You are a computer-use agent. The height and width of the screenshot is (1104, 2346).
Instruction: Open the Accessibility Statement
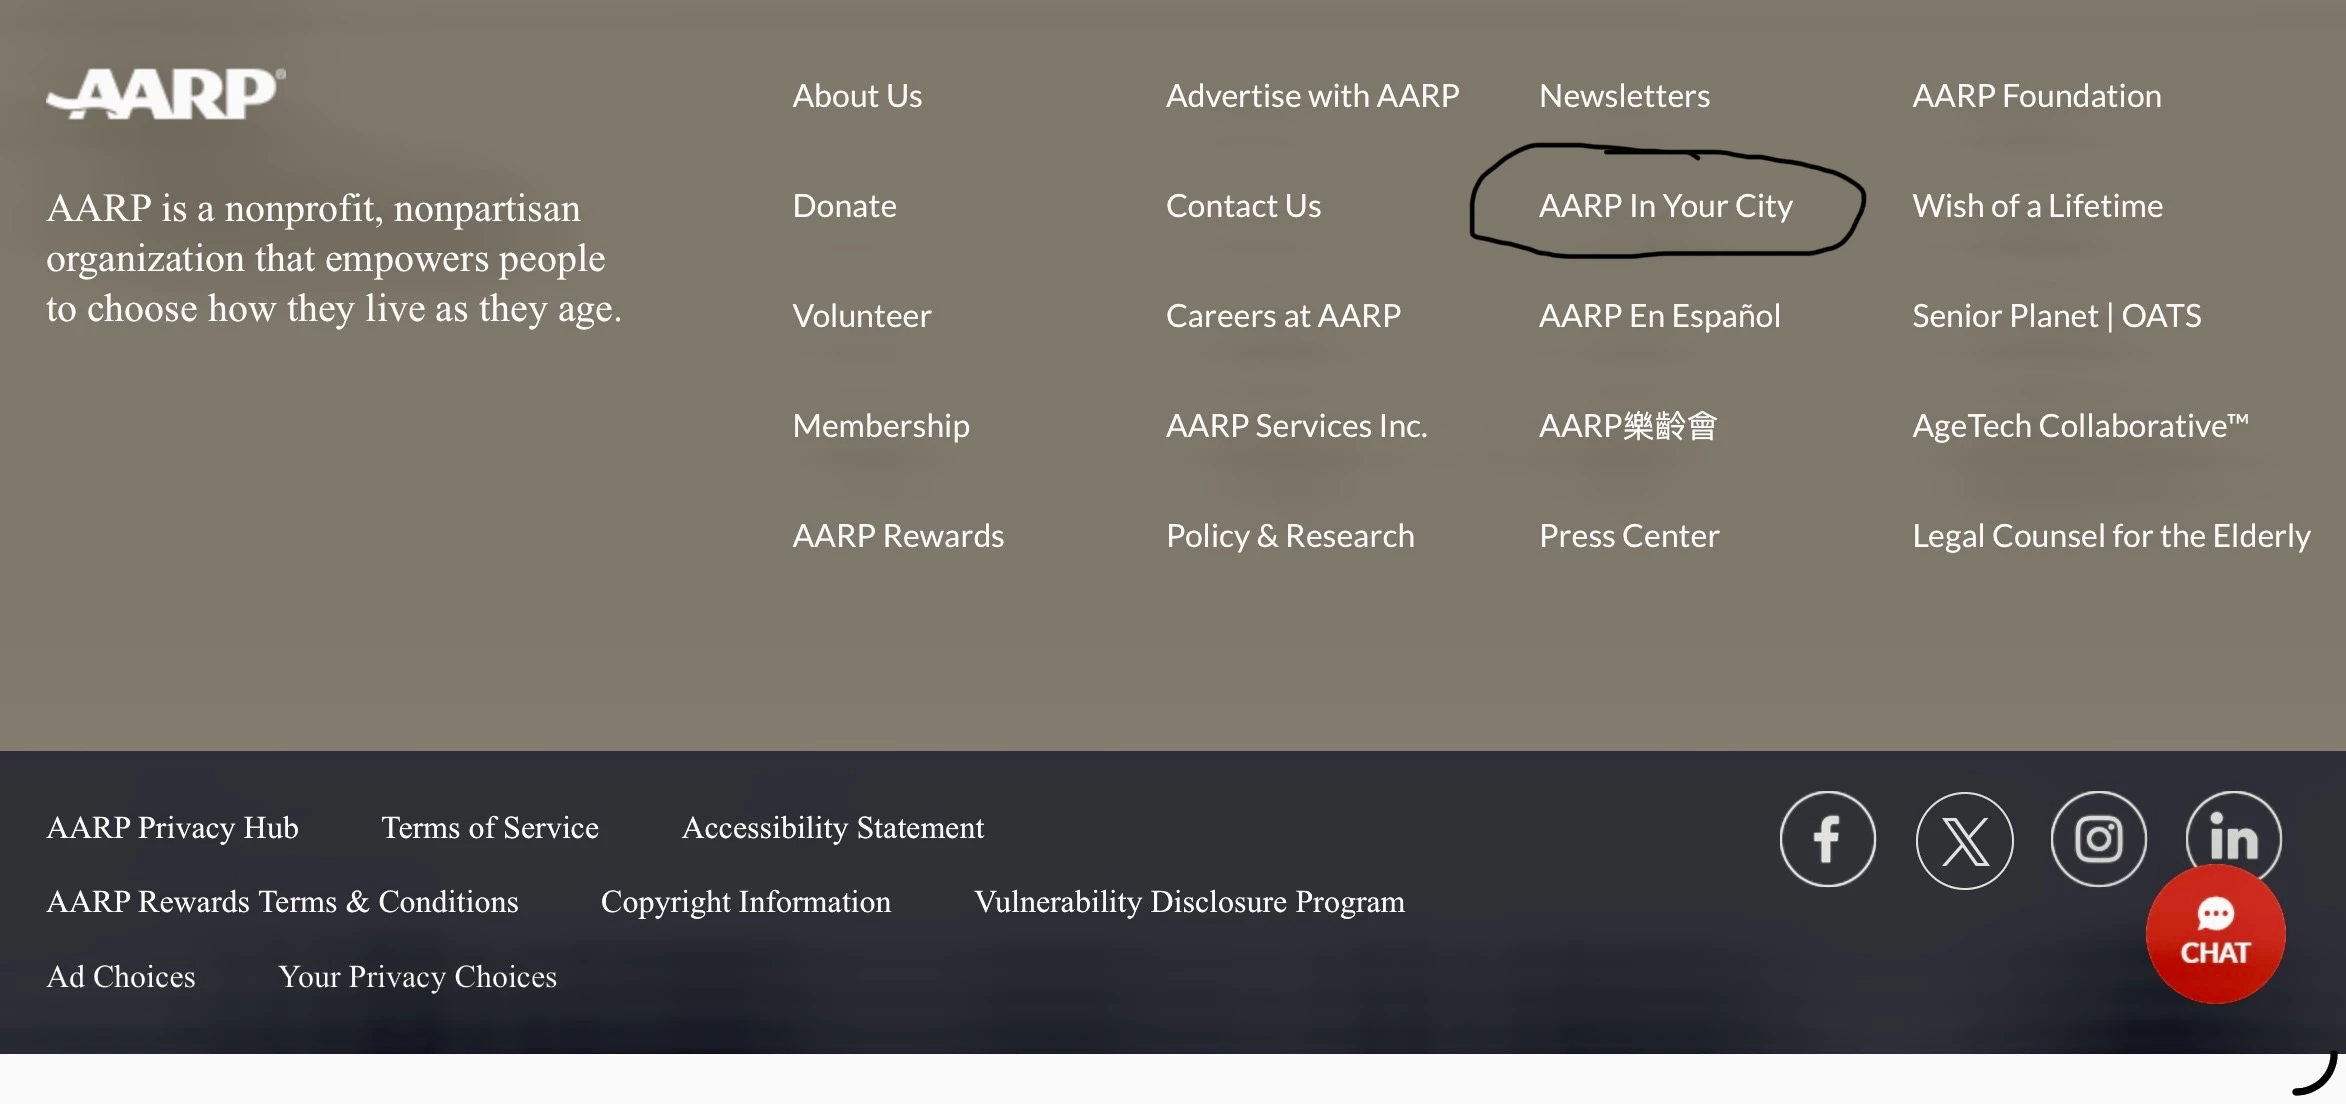point(833,828)
